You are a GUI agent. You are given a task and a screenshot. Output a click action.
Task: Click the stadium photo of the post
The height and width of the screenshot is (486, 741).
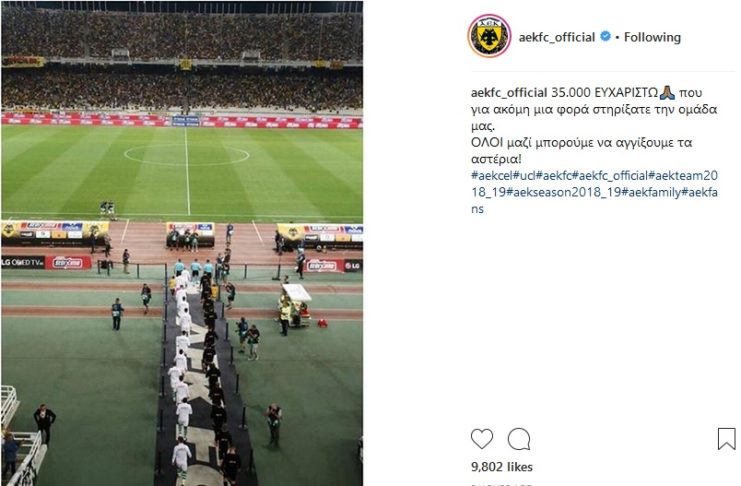point(182,243)
